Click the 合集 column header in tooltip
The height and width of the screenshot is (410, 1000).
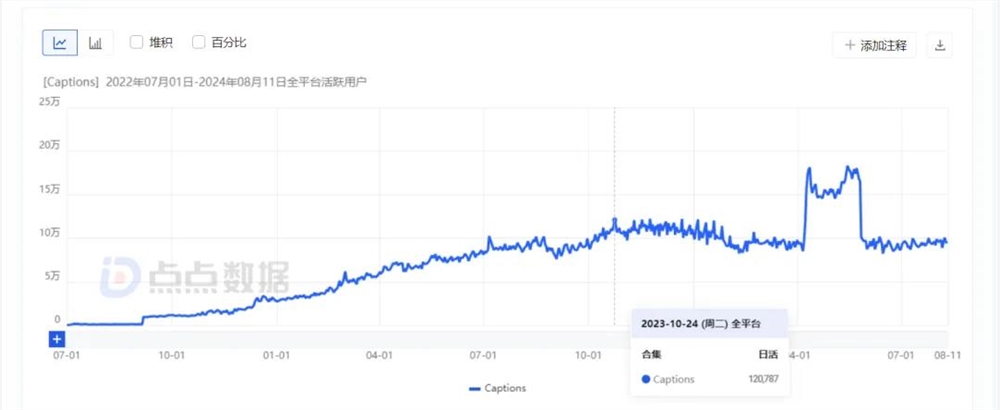[651, 355]
